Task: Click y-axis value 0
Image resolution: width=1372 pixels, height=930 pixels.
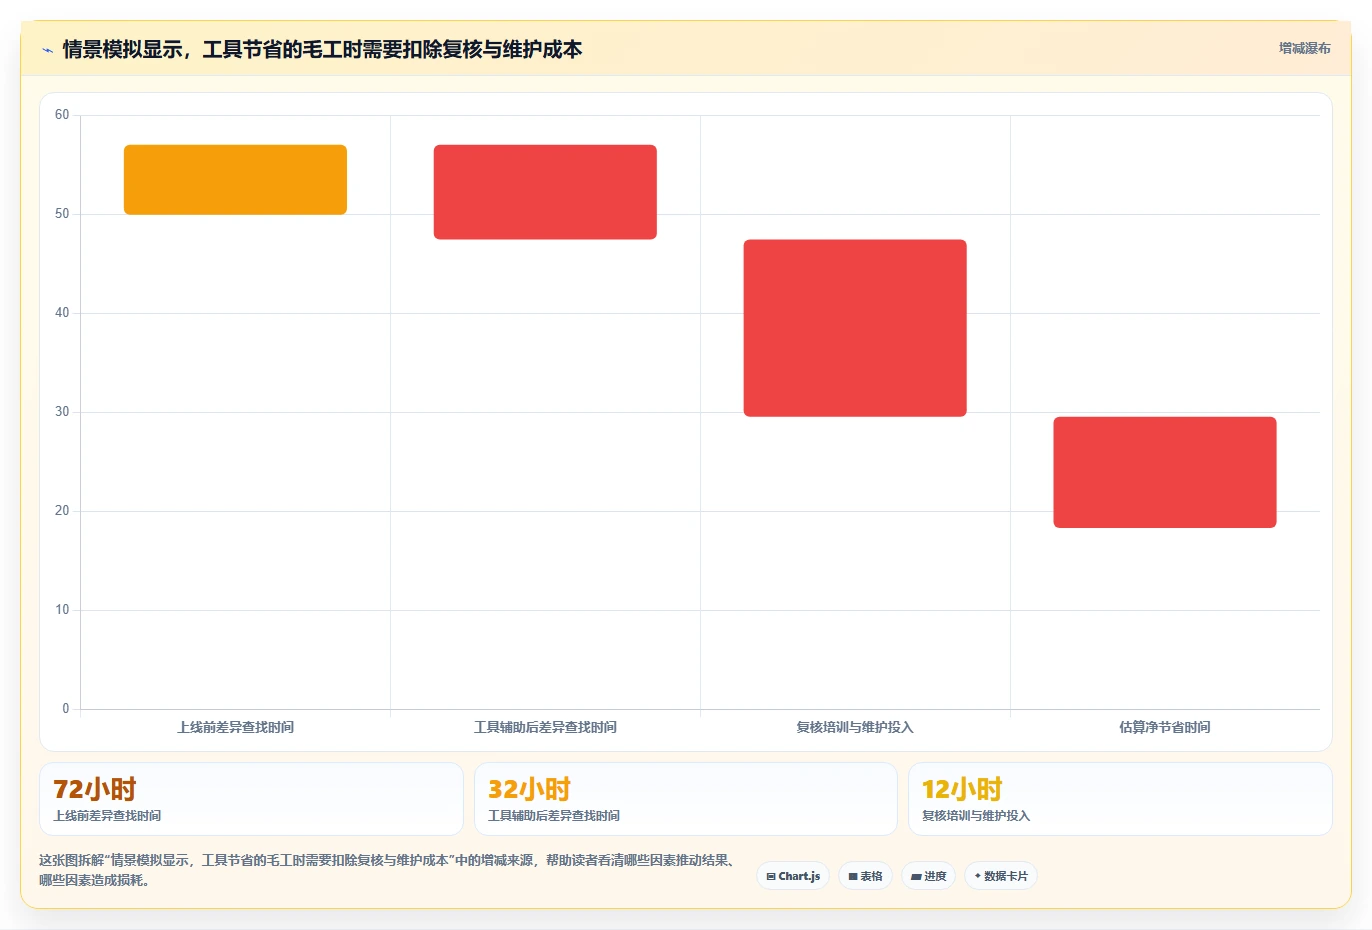Action: coord(66,709)
